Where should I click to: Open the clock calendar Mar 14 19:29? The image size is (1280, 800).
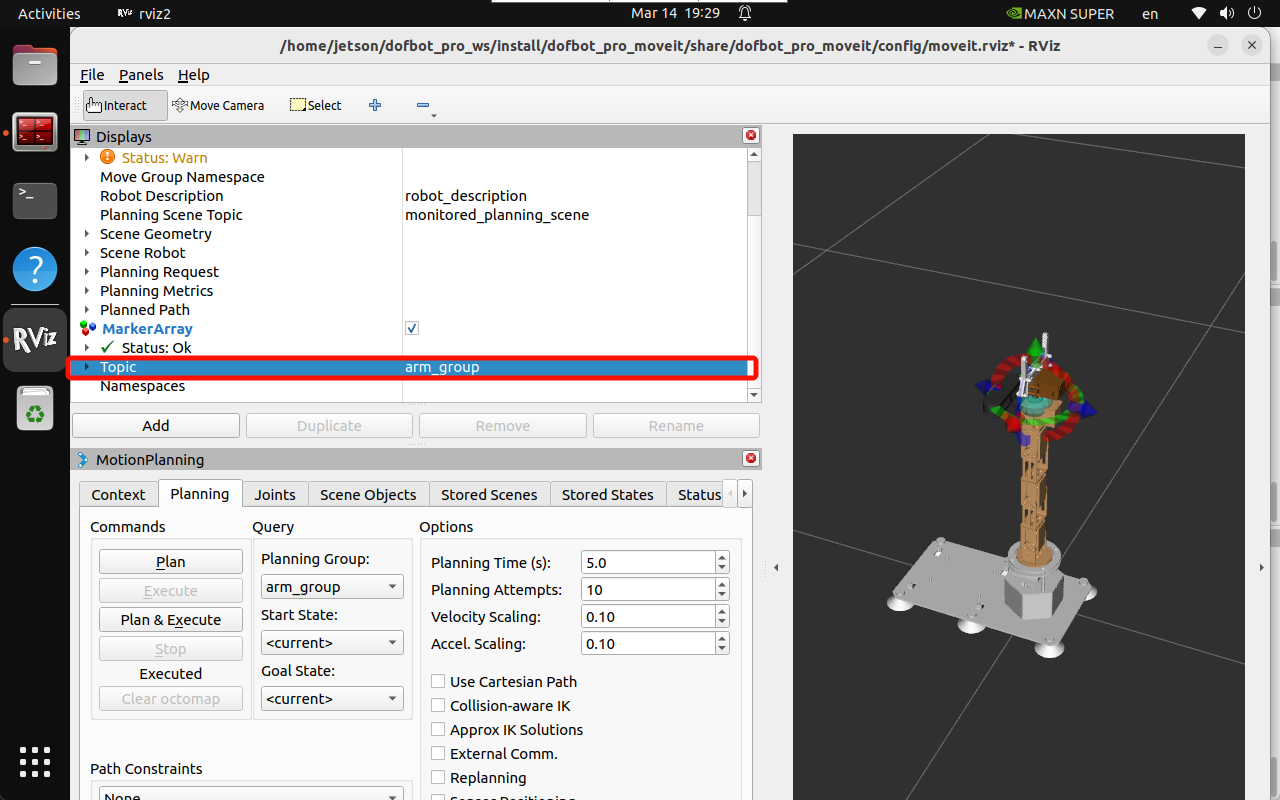[x=676, y=13]
